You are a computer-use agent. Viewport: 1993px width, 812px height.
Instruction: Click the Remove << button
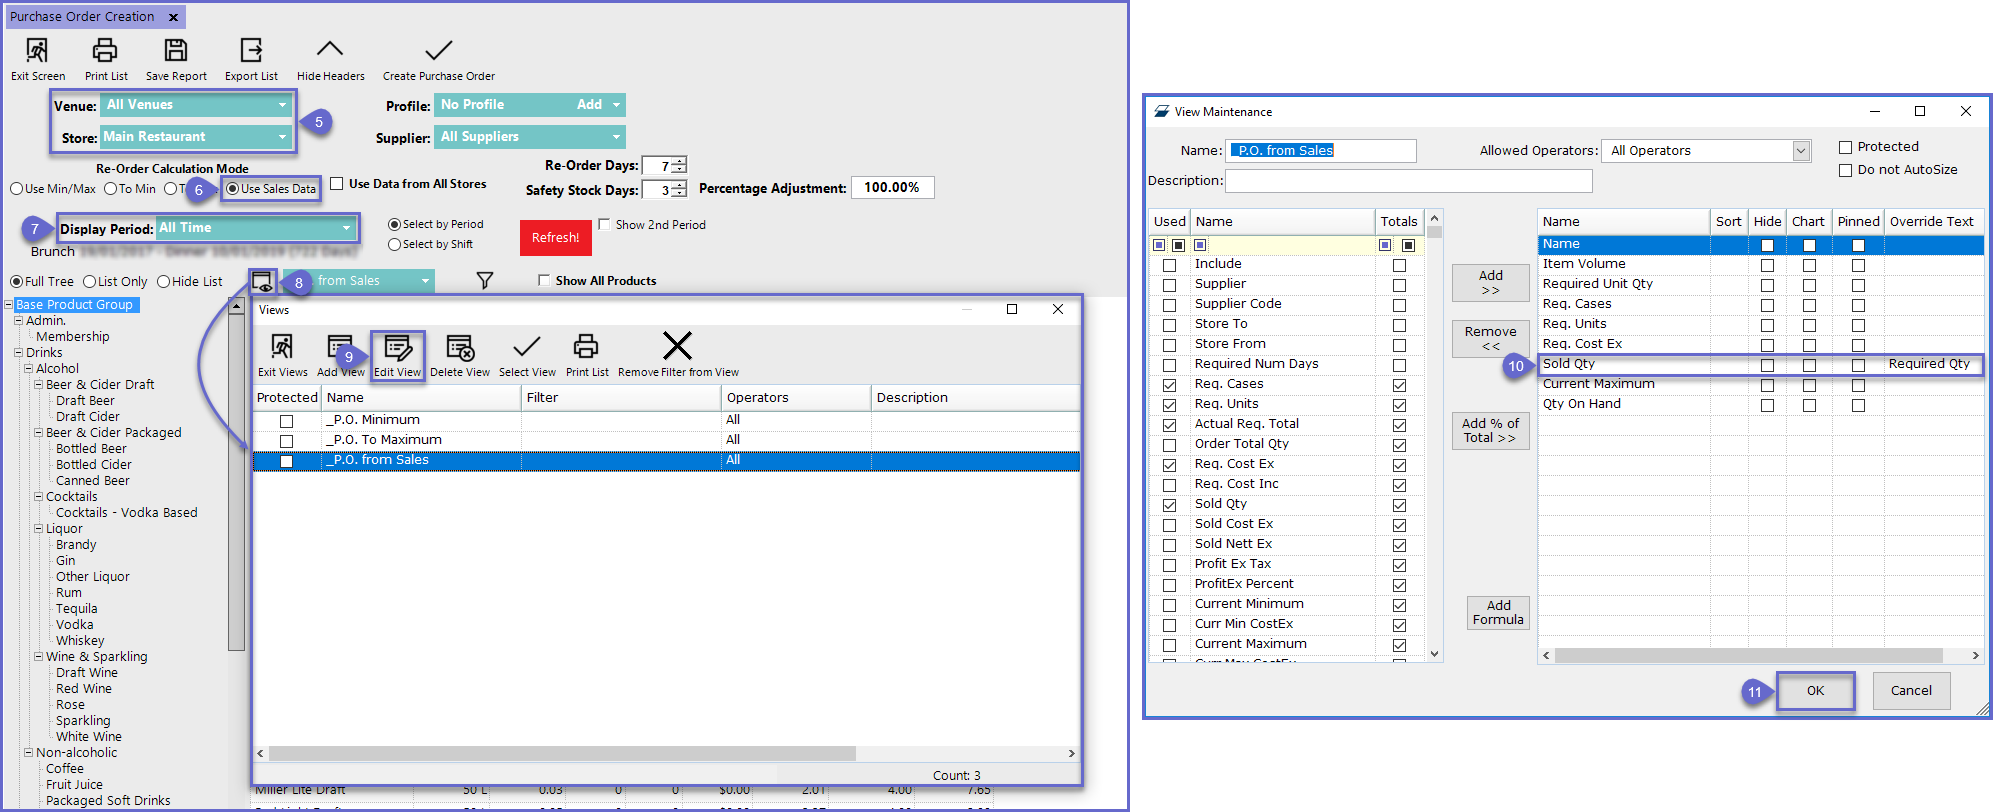[1490, 339]
